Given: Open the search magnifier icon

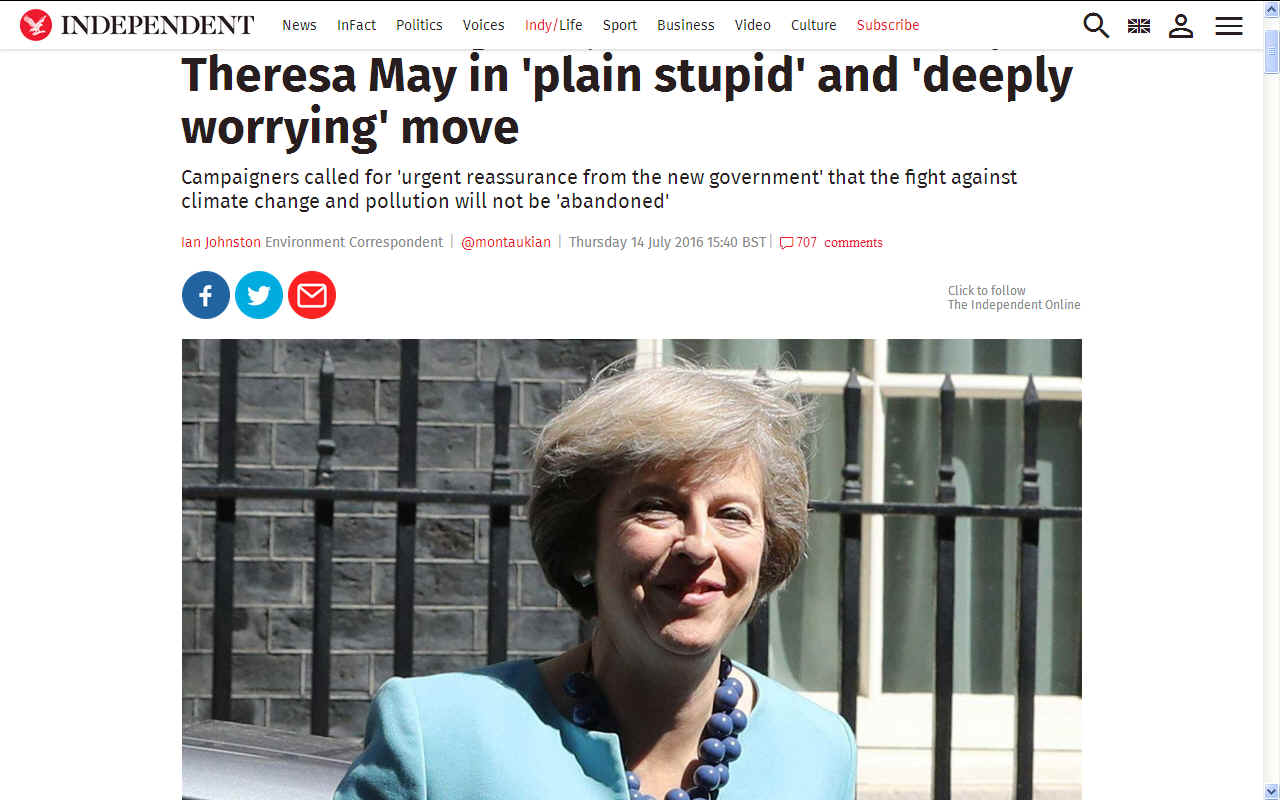Looking at the screenshot, I should click(x=1096, y=25).
